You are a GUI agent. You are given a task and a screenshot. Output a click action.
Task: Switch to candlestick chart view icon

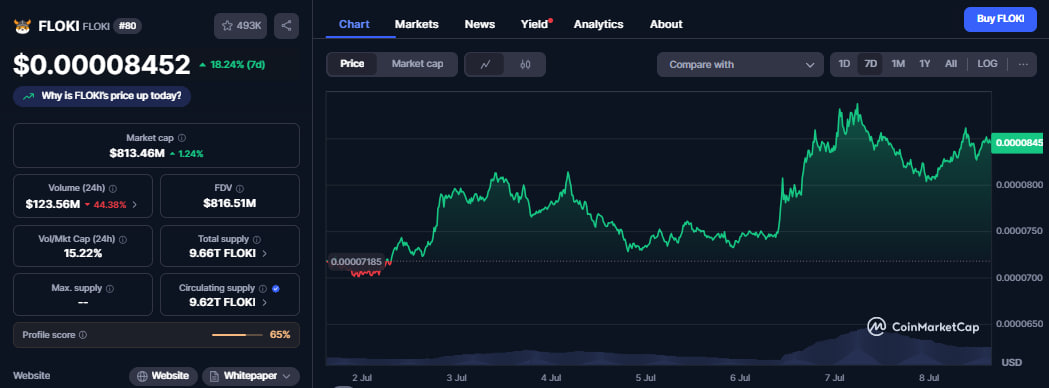(x=524, y=64)
